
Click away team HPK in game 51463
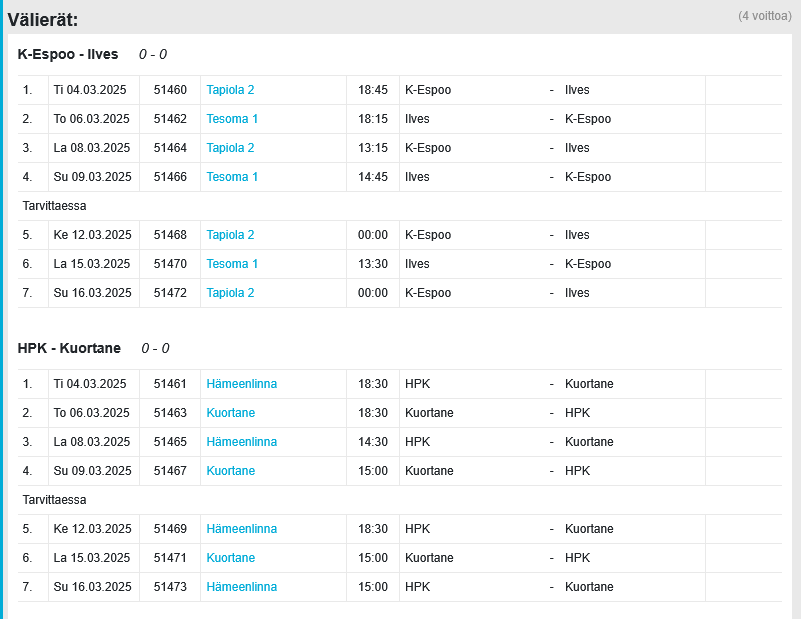(x=577, y=413)
